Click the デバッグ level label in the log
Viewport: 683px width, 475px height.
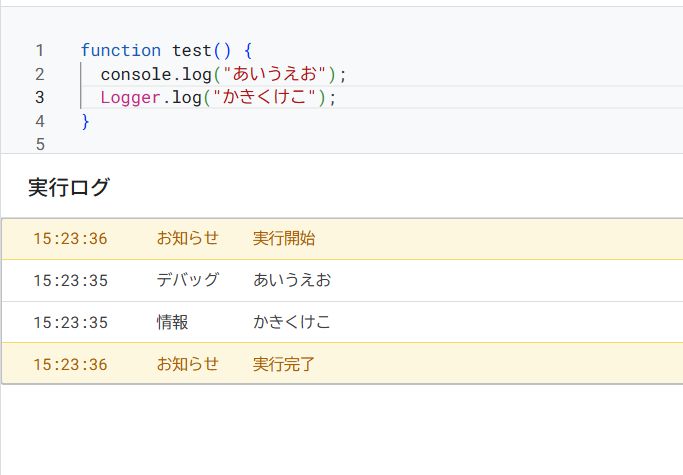tap(187, 280)
